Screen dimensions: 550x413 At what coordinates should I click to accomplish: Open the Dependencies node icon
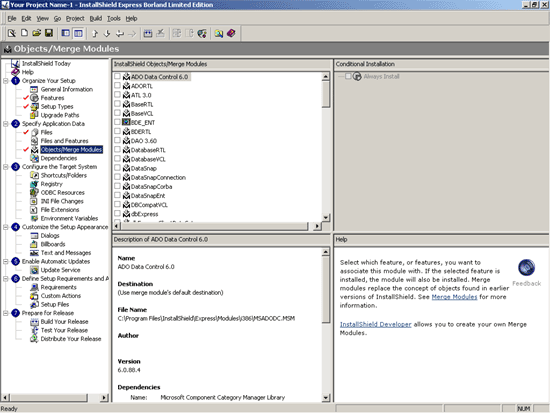click(34, 158)
